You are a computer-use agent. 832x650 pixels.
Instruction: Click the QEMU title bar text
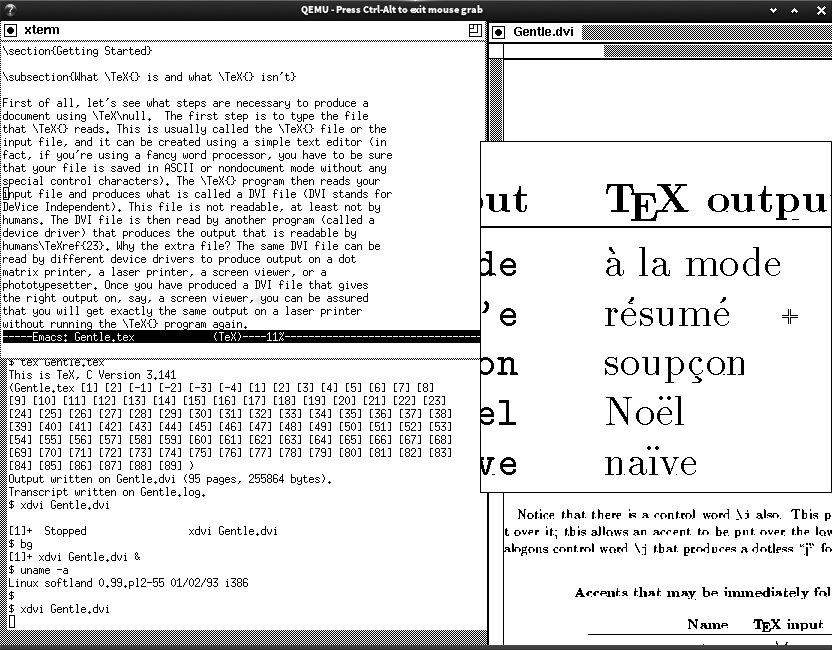[392, 10]
